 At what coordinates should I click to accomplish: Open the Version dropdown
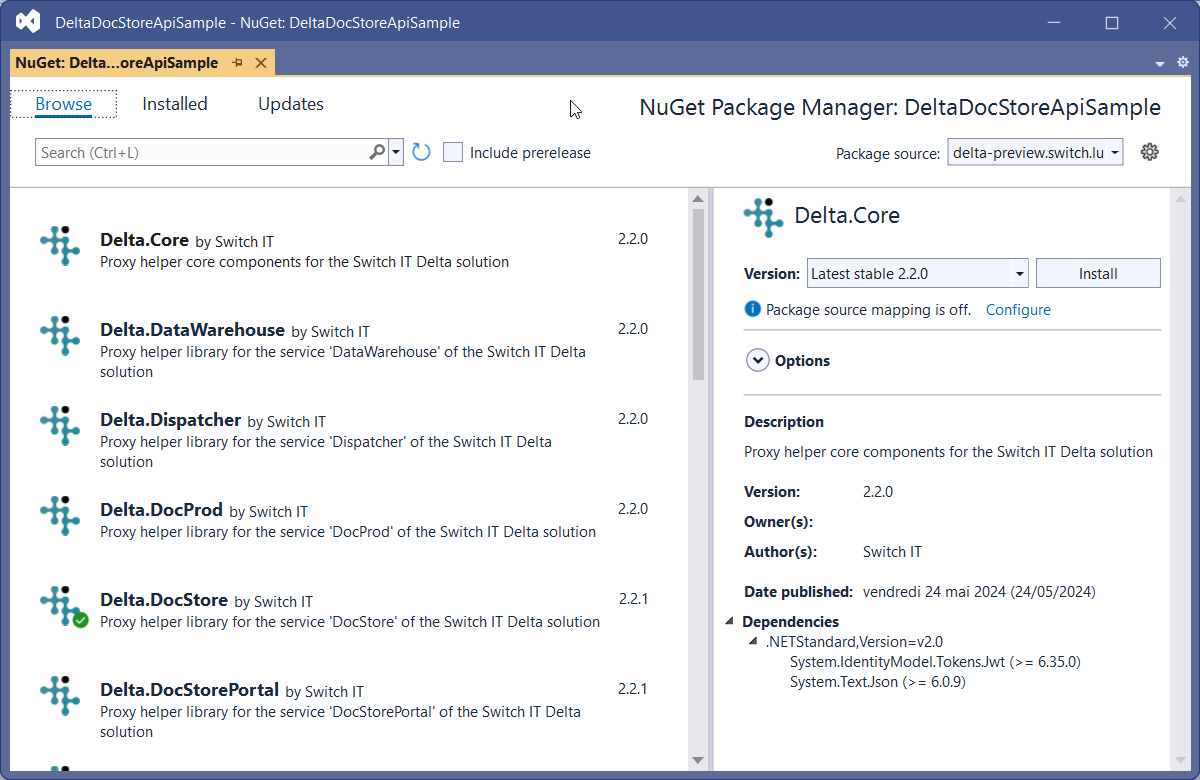click(917, 273)
